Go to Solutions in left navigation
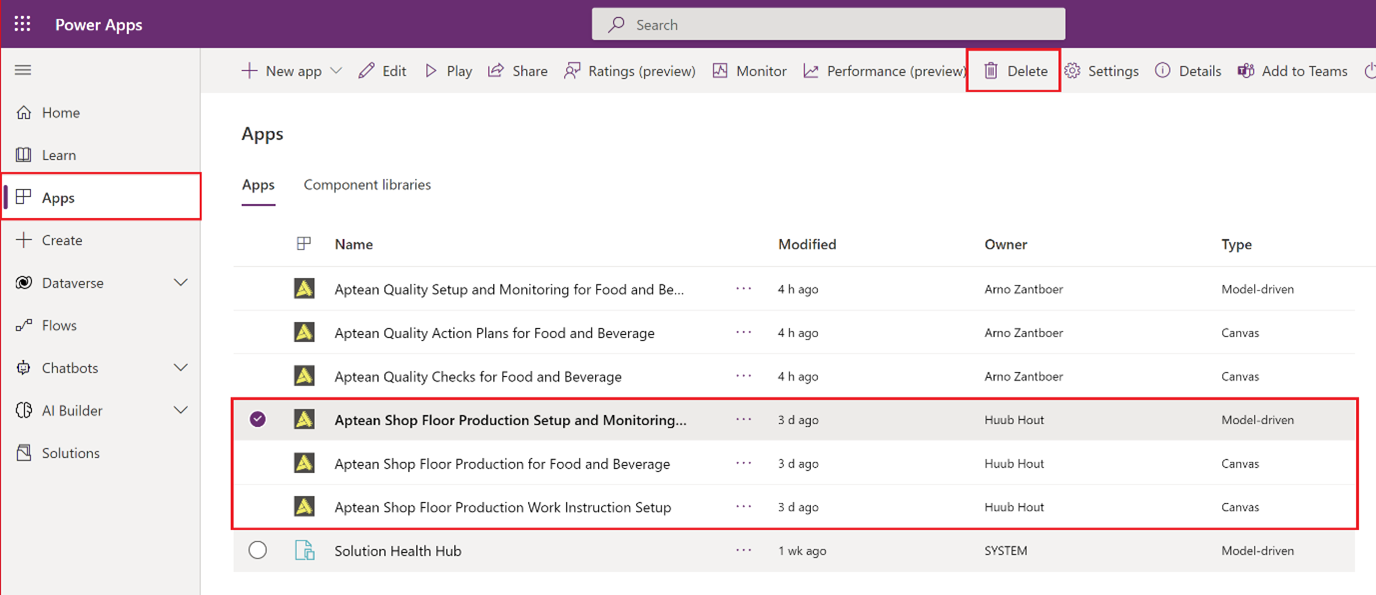The width and height of the screenshot is (1376, 595). pyautogui.click(x=70, y=453)
